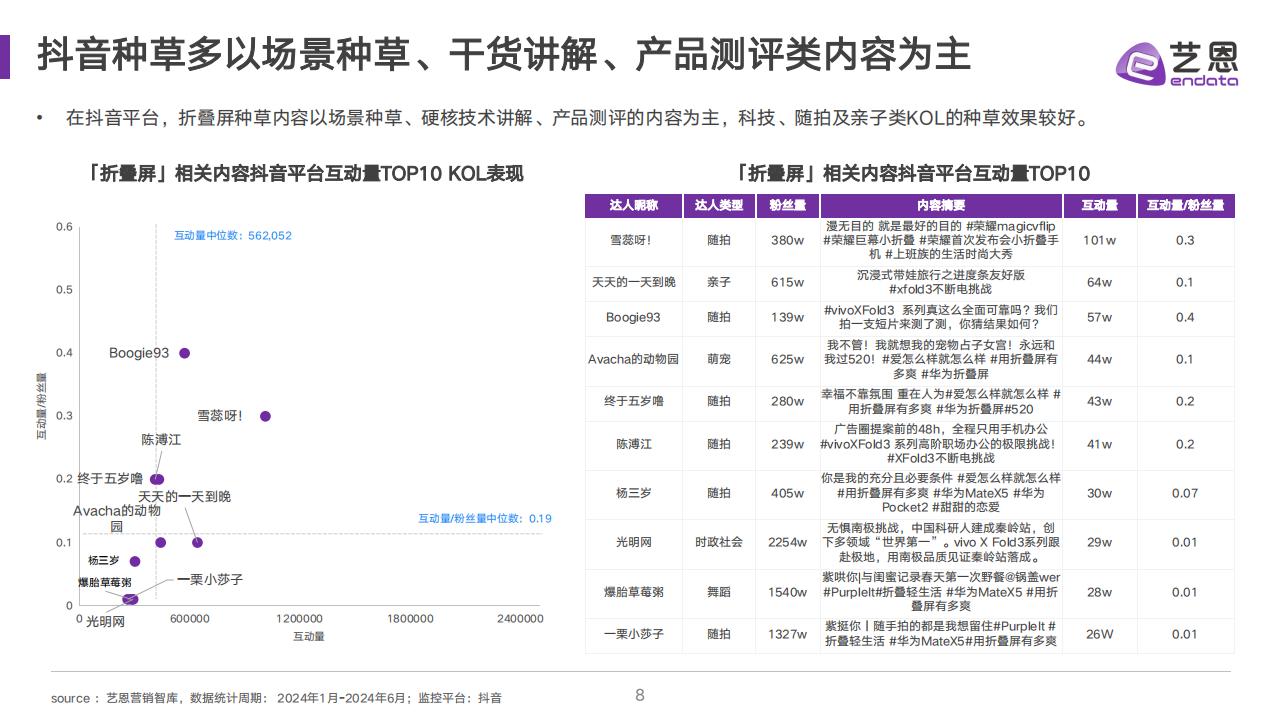Click the 亲子 type cell
Image resolution: width=1280 pixels, height=720 pixels.
click(719, 282)
